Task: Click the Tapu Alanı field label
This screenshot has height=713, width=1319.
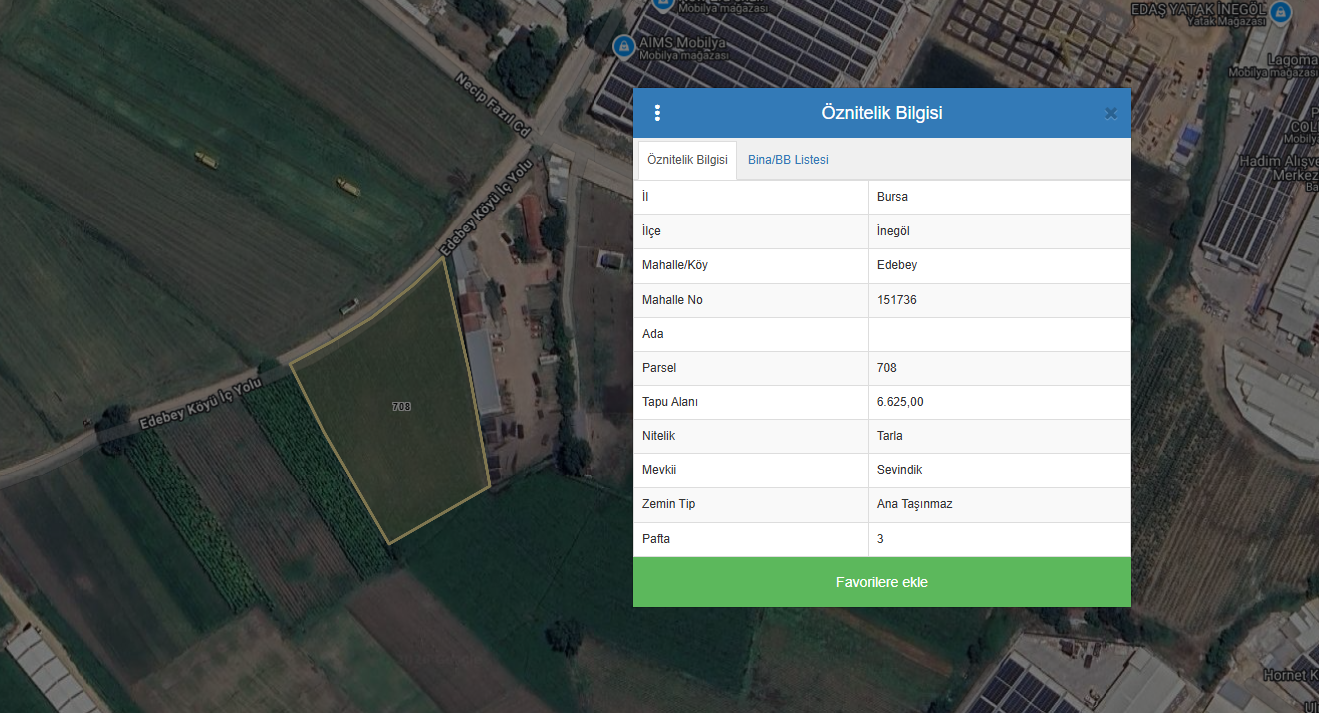Action: point(670,402)
